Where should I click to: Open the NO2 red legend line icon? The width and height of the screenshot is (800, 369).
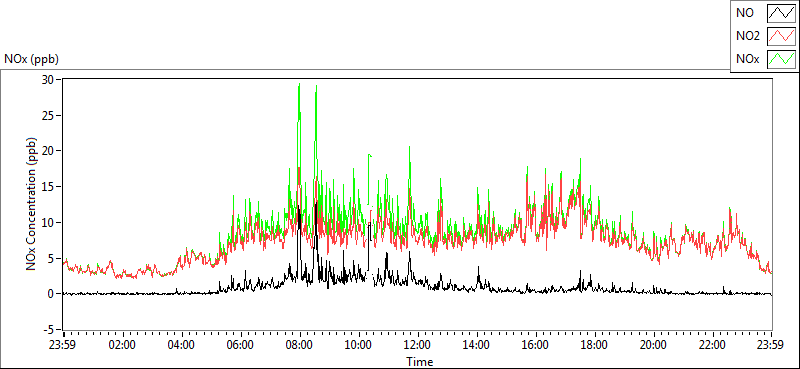781,37
